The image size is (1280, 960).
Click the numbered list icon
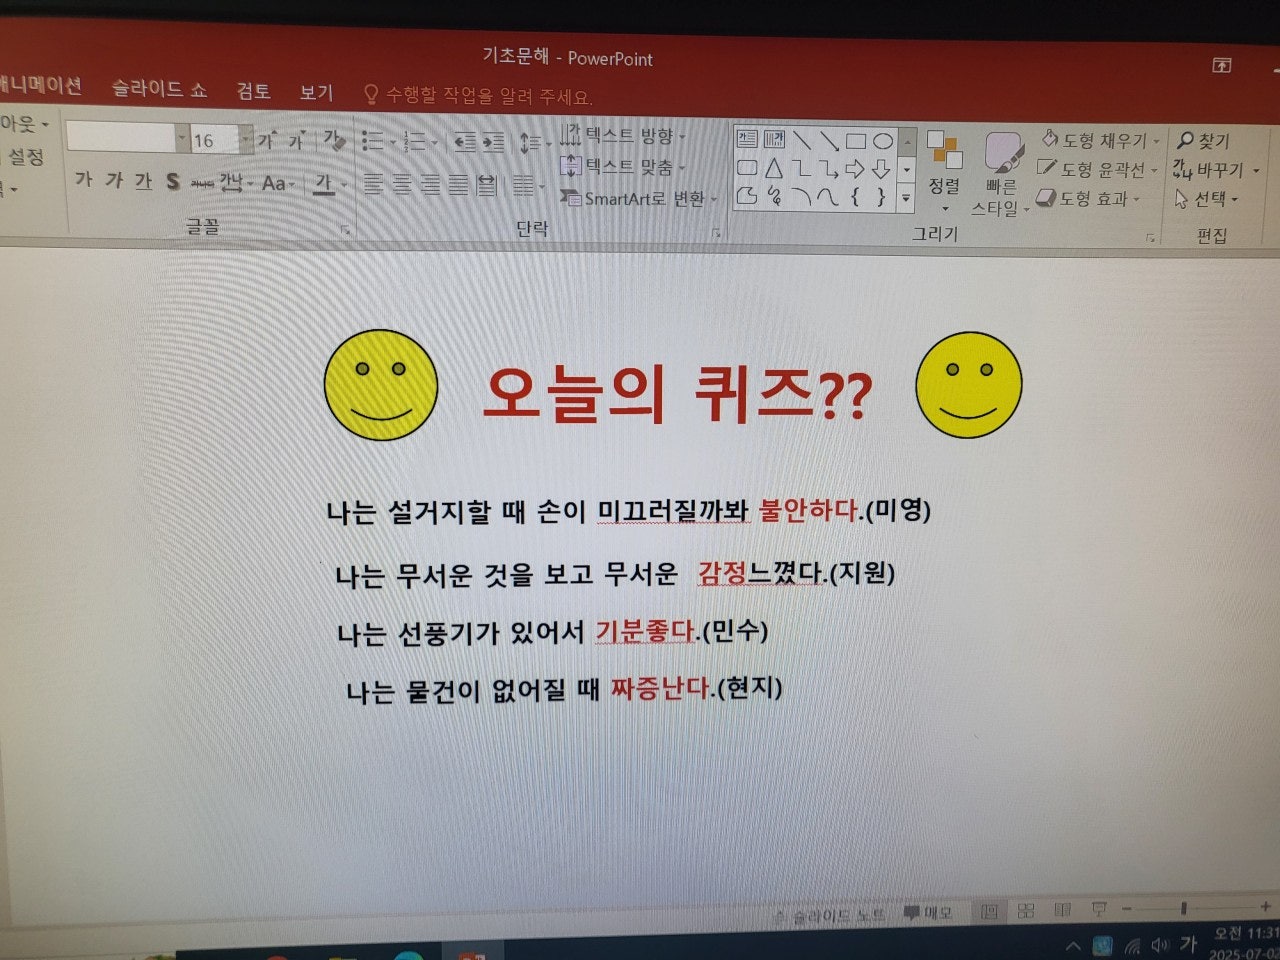(413, 141)
